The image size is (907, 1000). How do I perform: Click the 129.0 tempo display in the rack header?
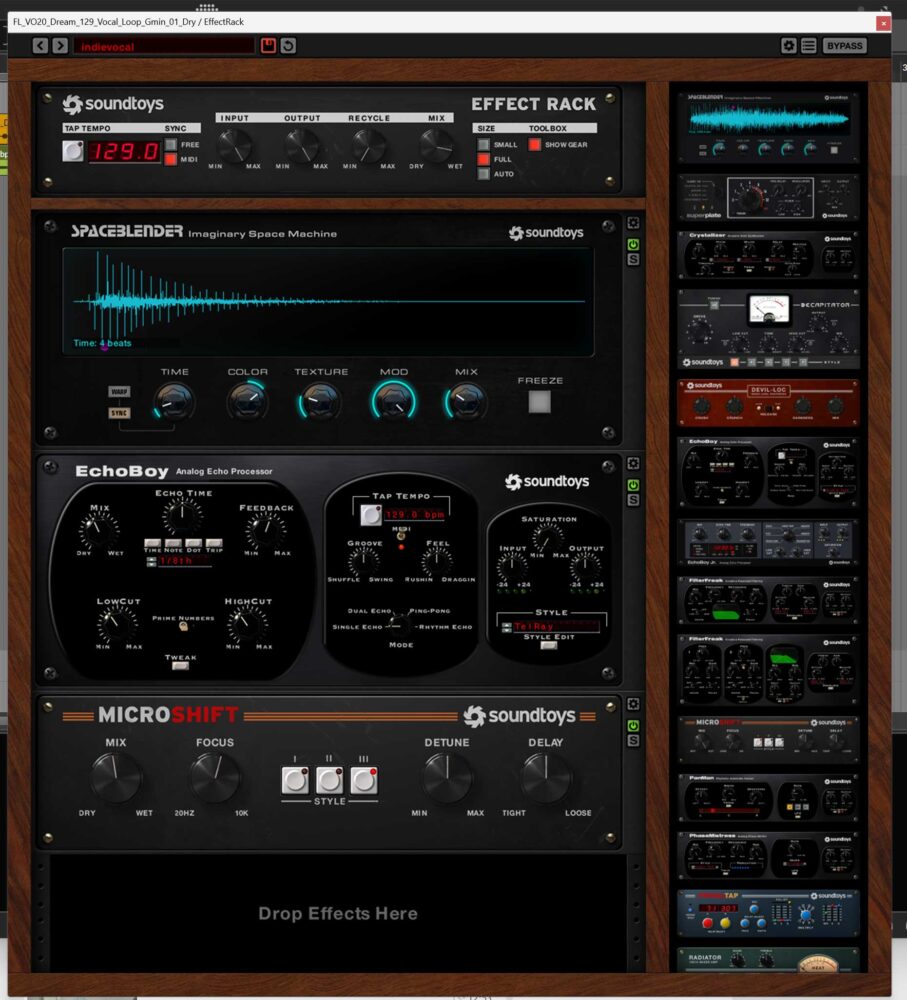click(124, 152)
